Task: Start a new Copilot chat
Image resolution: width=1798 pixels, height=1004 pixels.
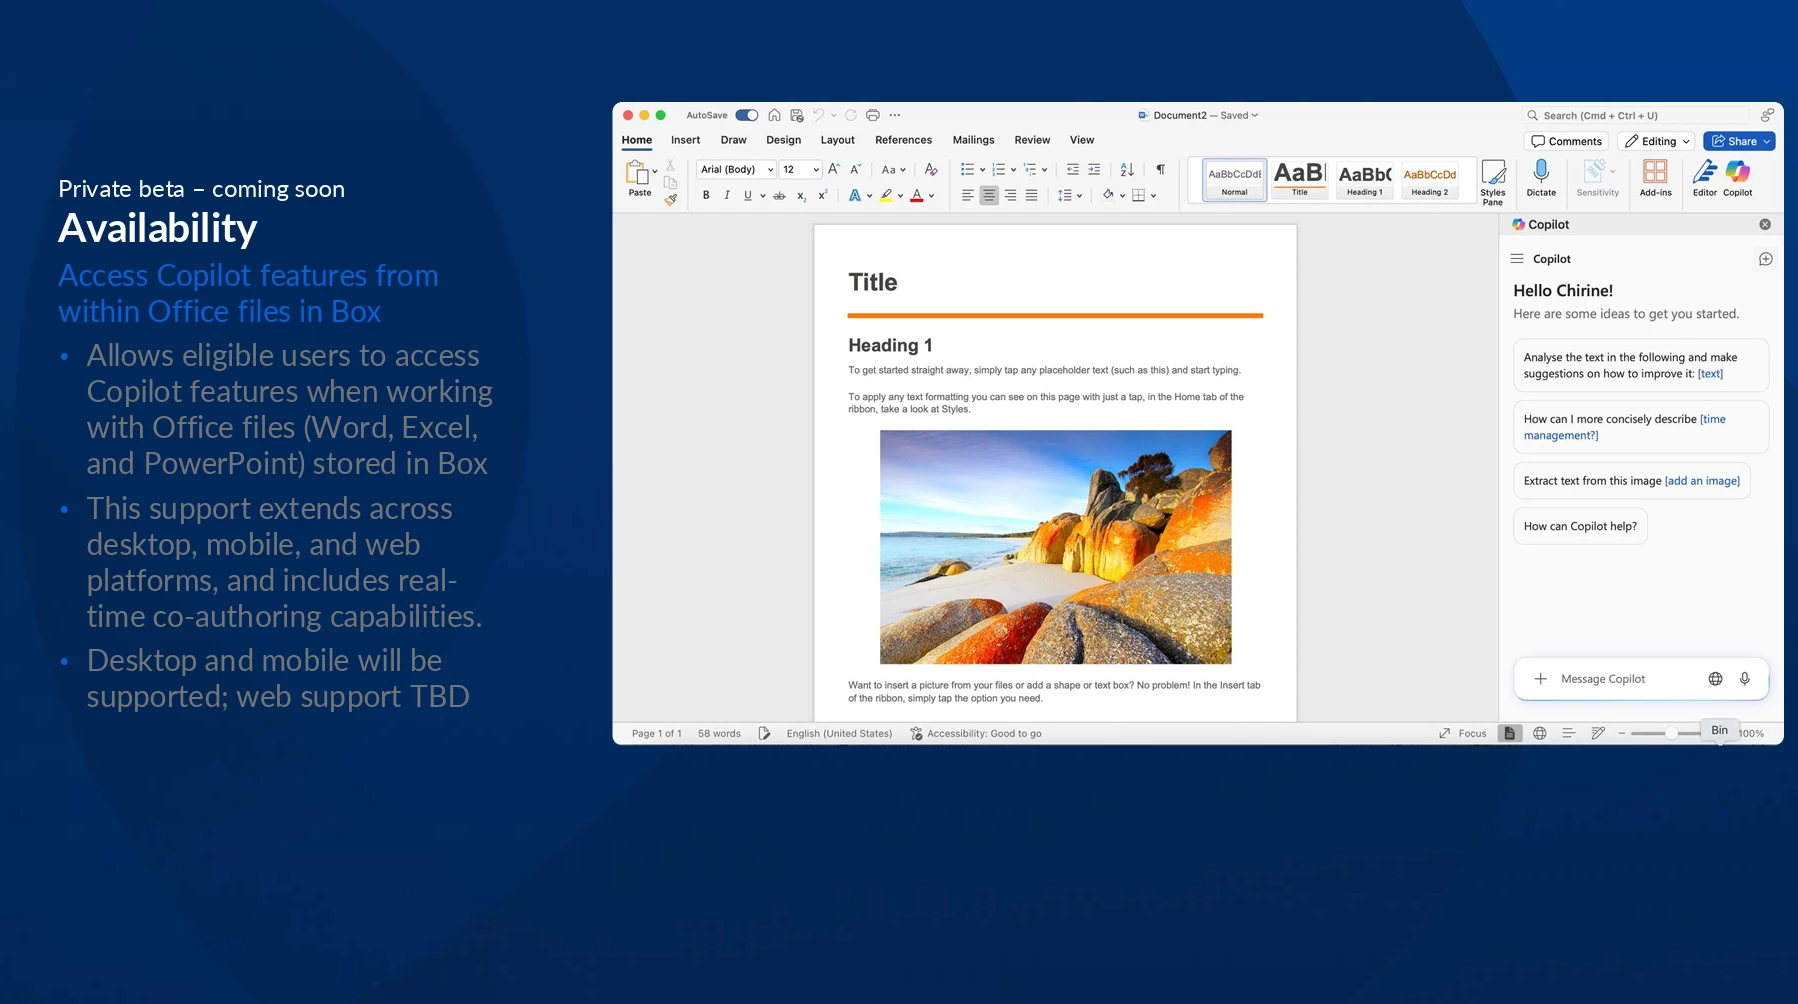Action: click(1766, 259)
